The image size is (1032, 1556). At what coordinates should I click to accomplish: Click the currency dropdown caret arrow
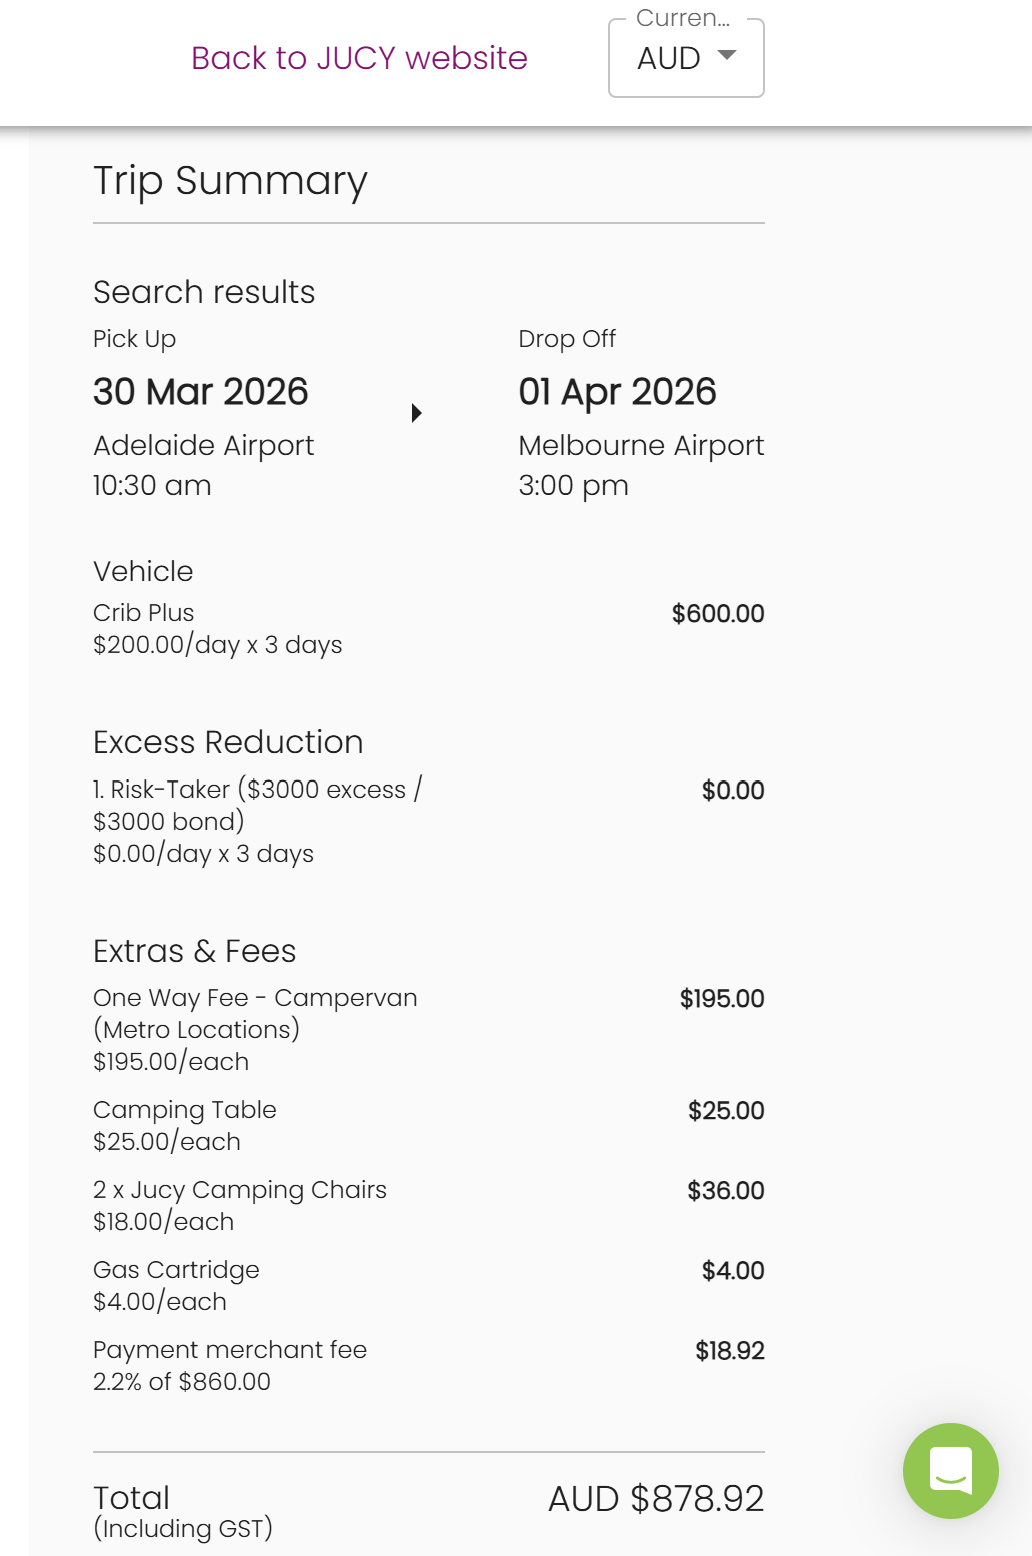click(727, 55)
